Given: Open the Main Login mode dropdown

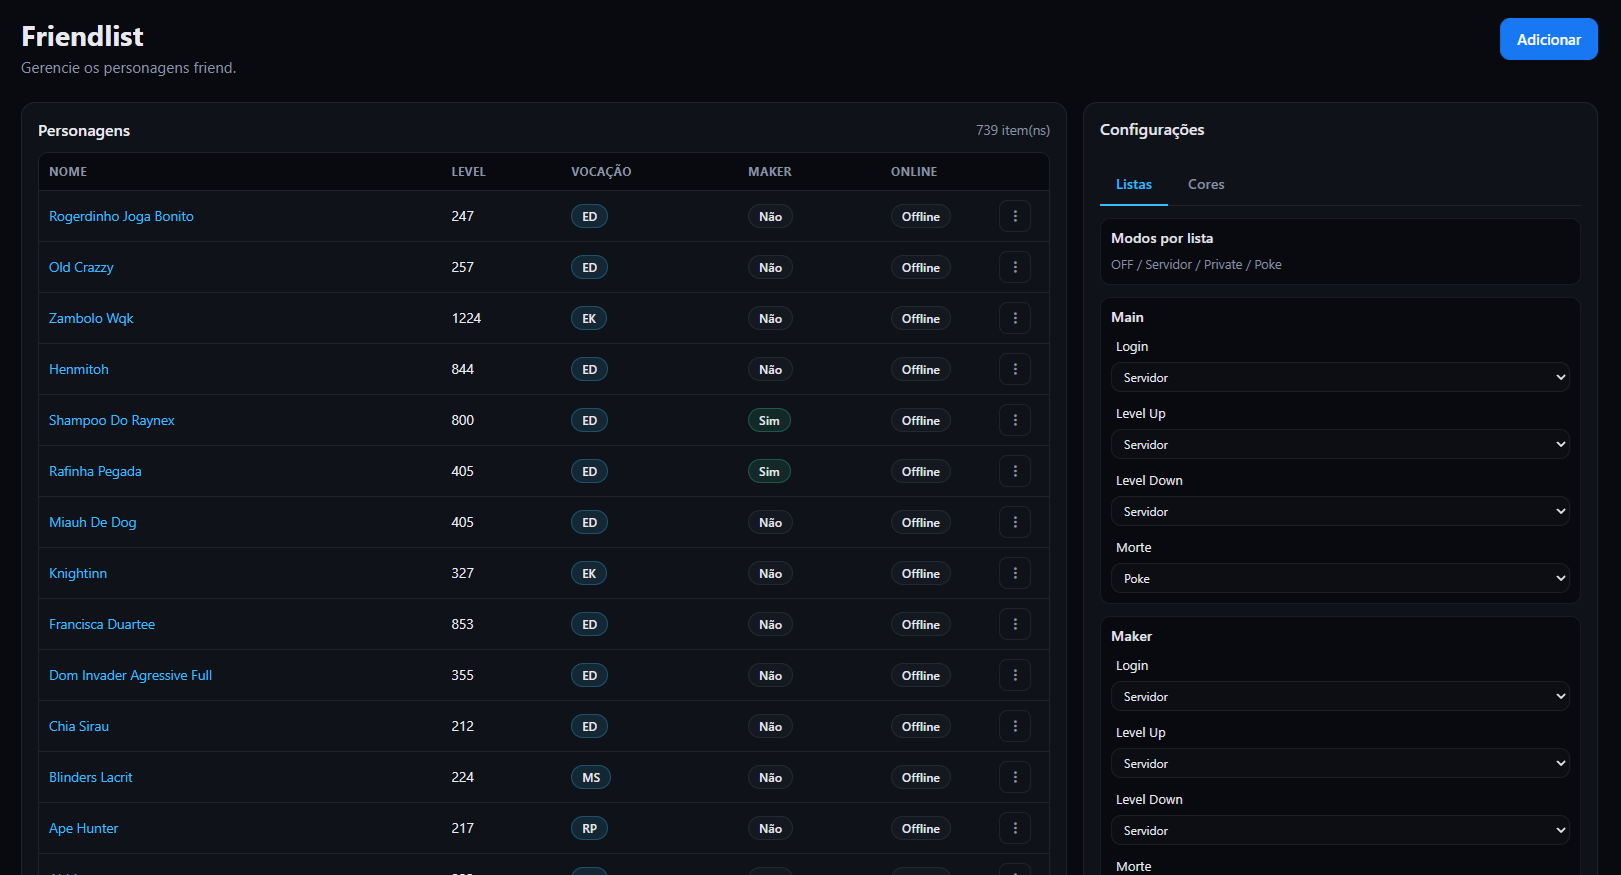Looking at the screenshot, I should coord(1340,377).
